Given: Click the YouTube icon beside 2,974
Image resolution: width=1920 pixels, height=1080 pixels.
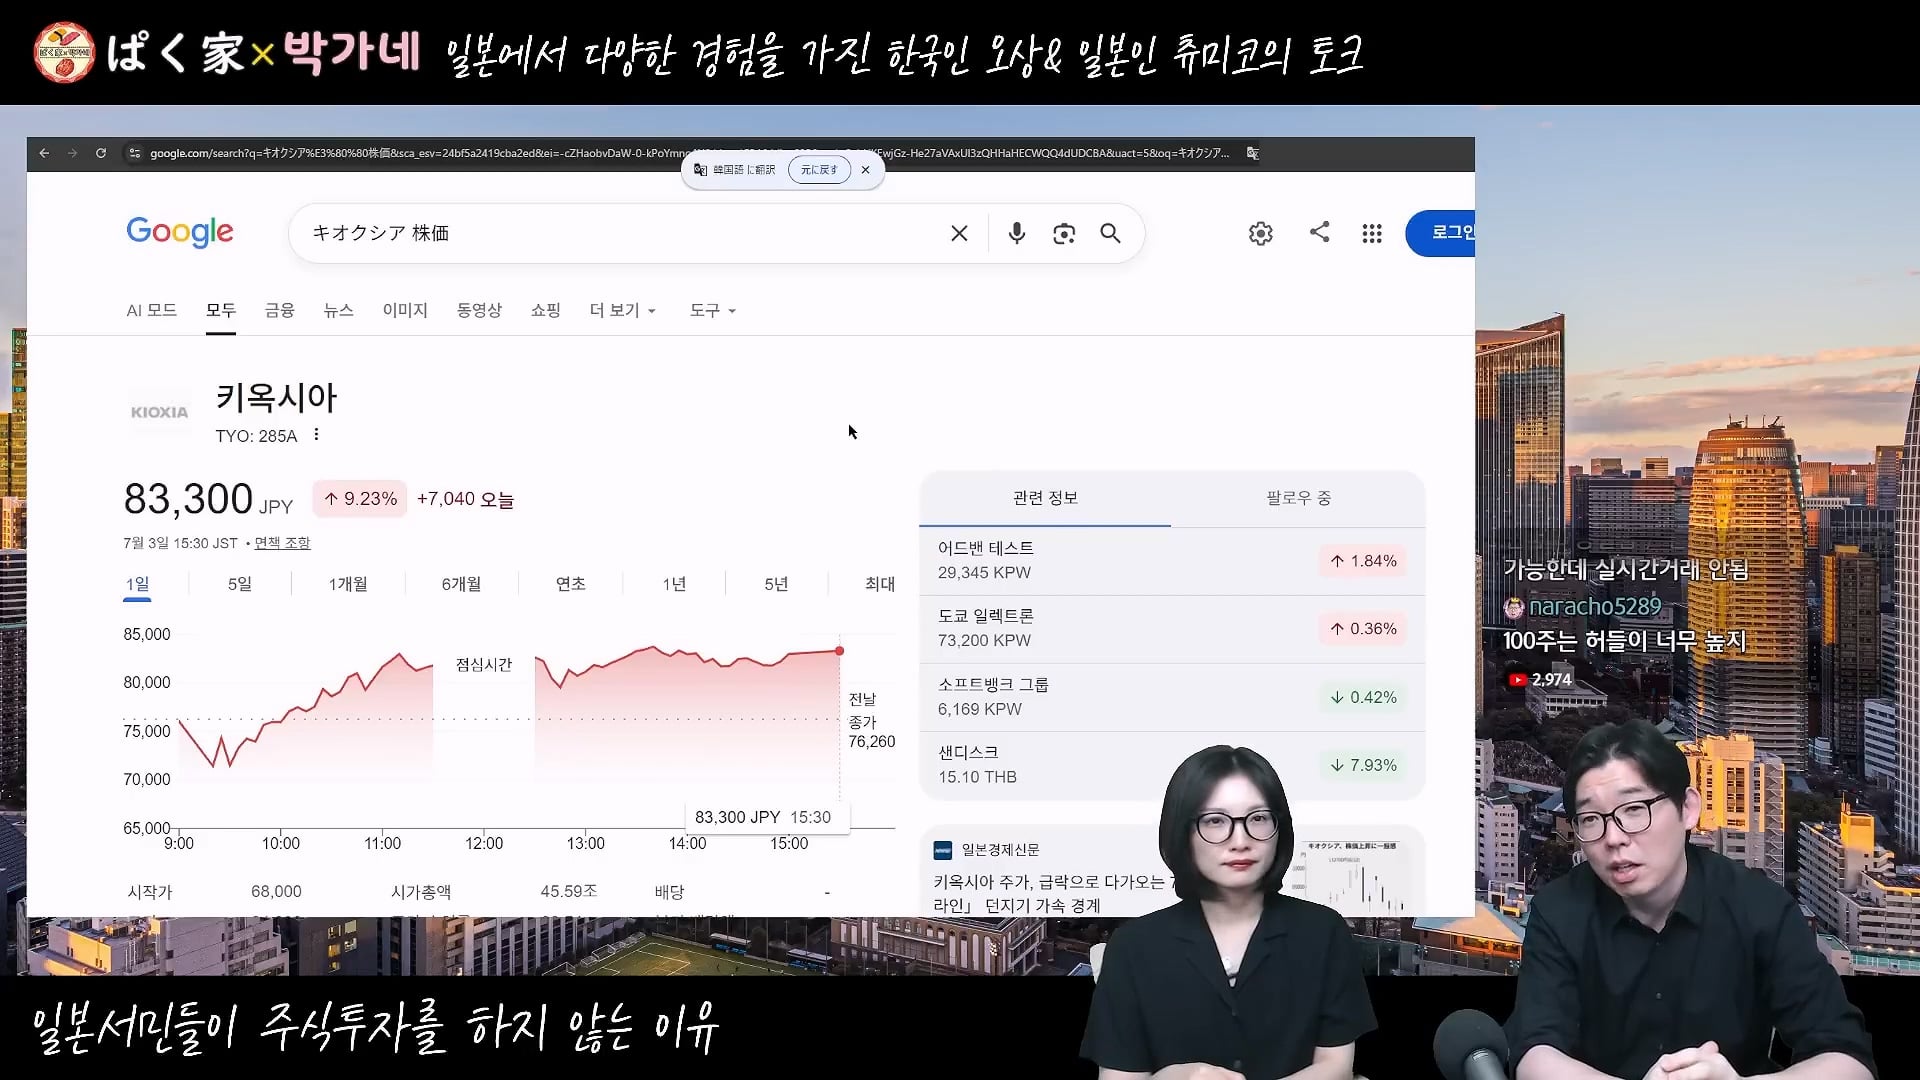Looking at the screenshot, I should (1518, 680).
